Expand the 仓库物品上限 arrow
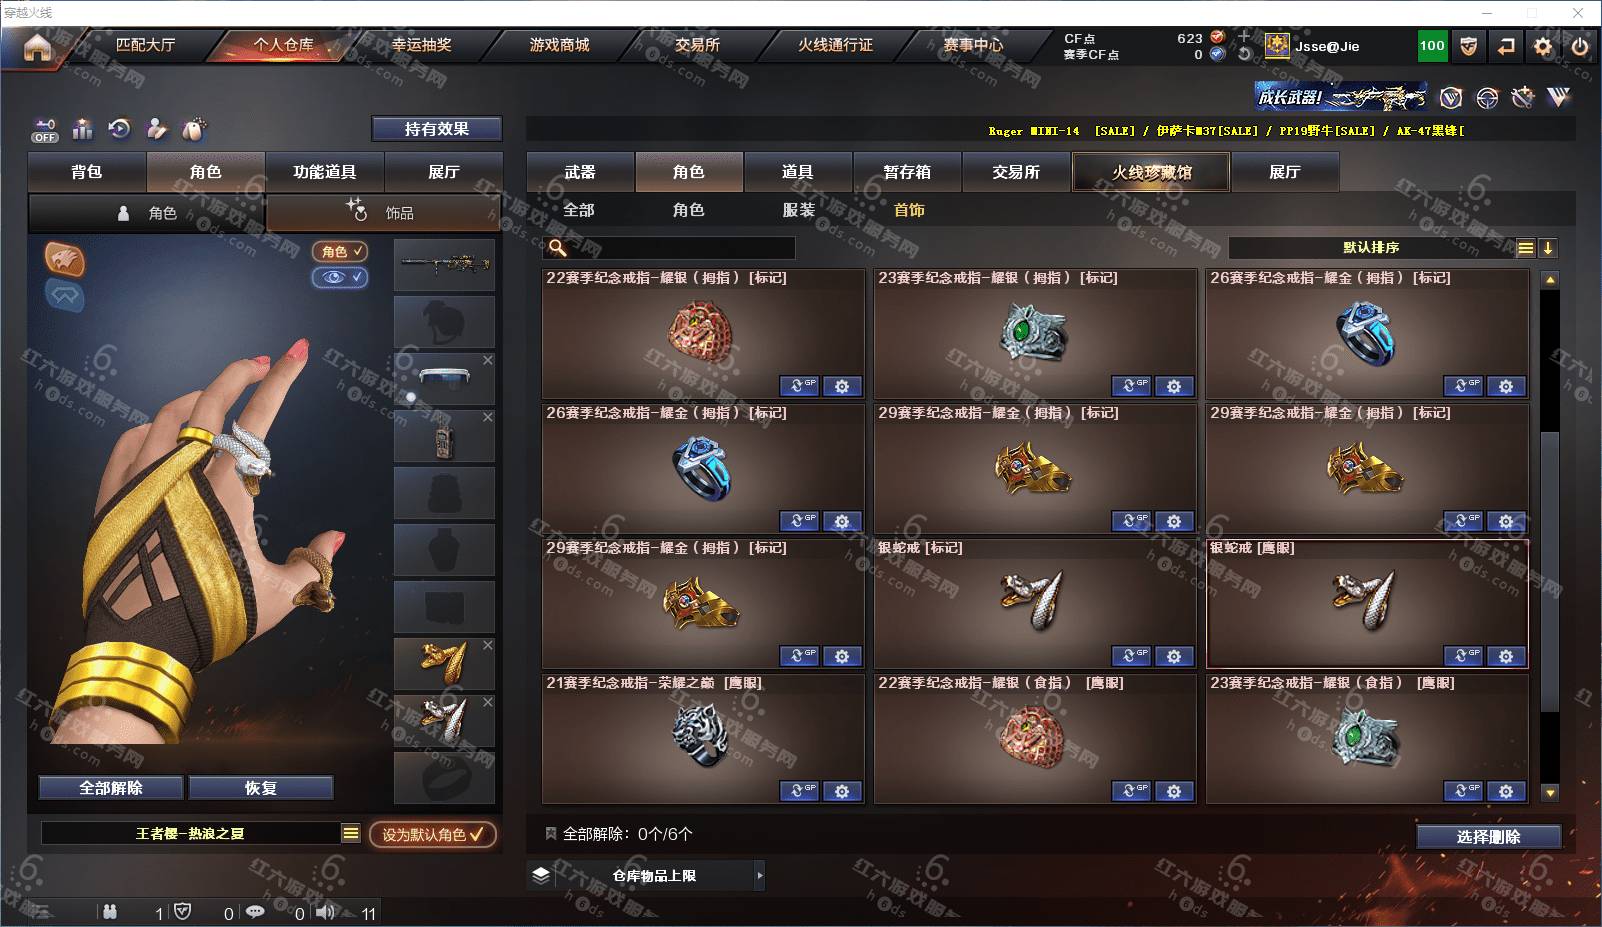Image resolution: width=1602 pixels, height=927 pixels. tap(760, 876)
